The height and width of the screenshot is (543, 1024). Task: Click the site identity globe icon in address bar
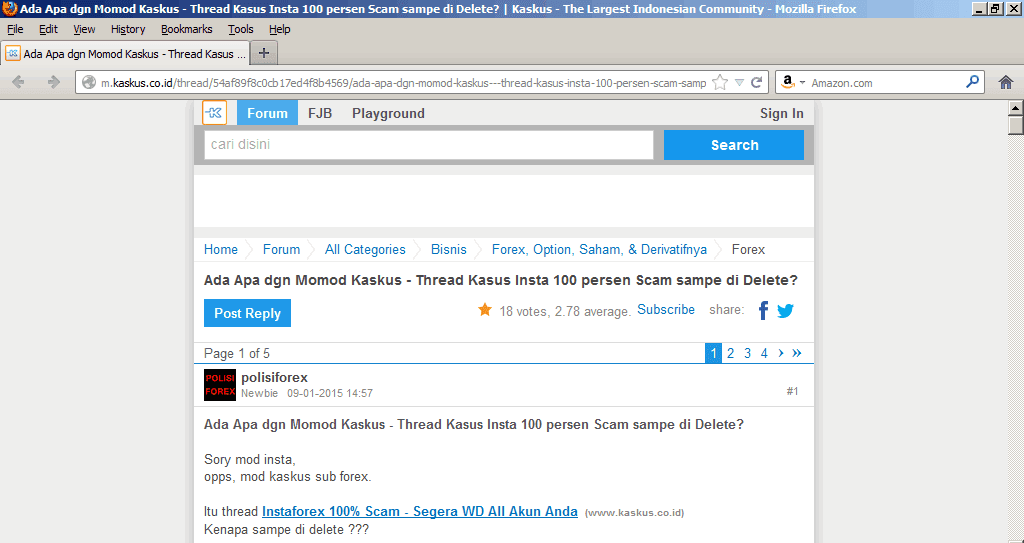[89, 82]
